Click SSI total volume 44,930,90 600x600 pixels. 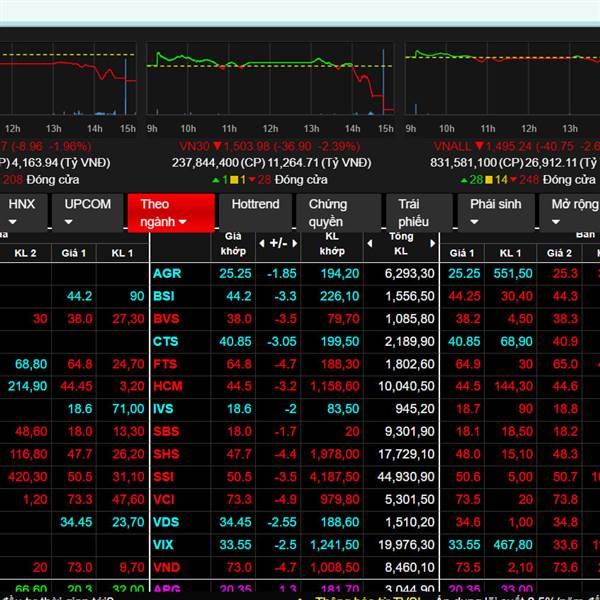[x=406, y=477]
